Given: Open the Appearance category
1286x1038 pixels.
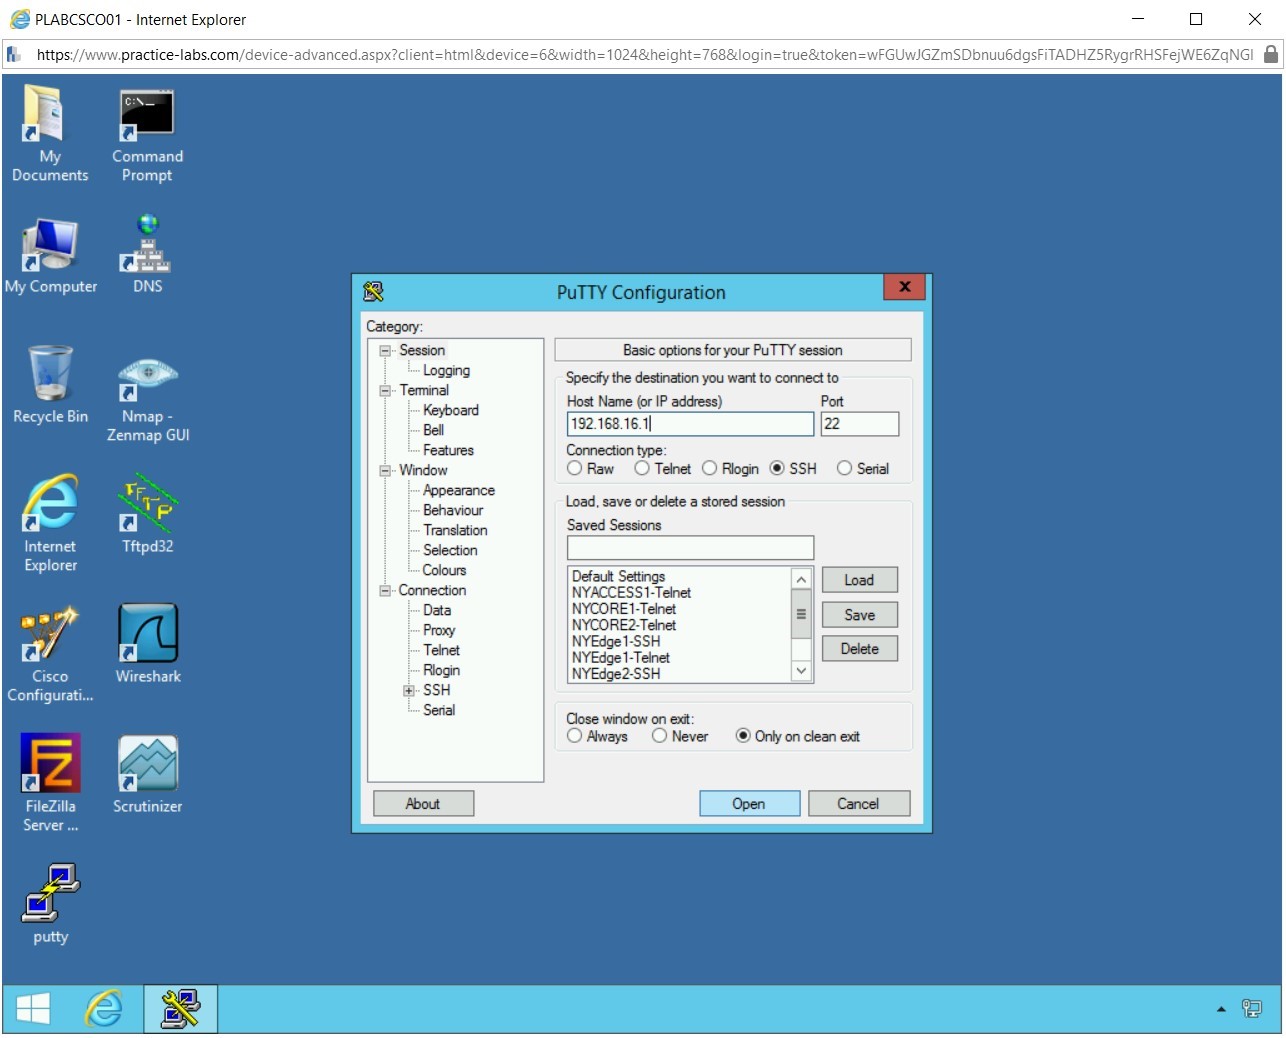Looking at the screenshot, I should tap(458, 490).
